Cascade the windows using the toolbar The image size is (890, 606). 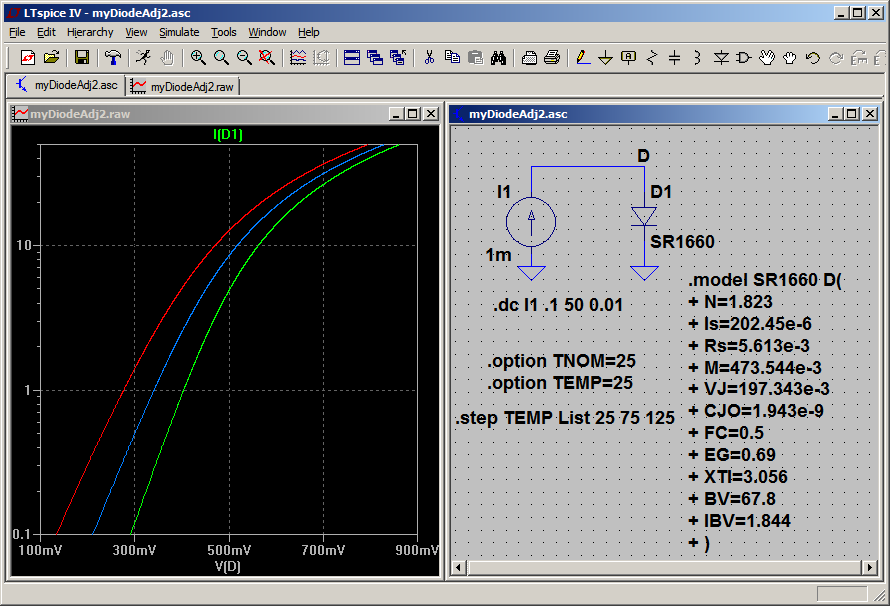click(x=375, y=57)
